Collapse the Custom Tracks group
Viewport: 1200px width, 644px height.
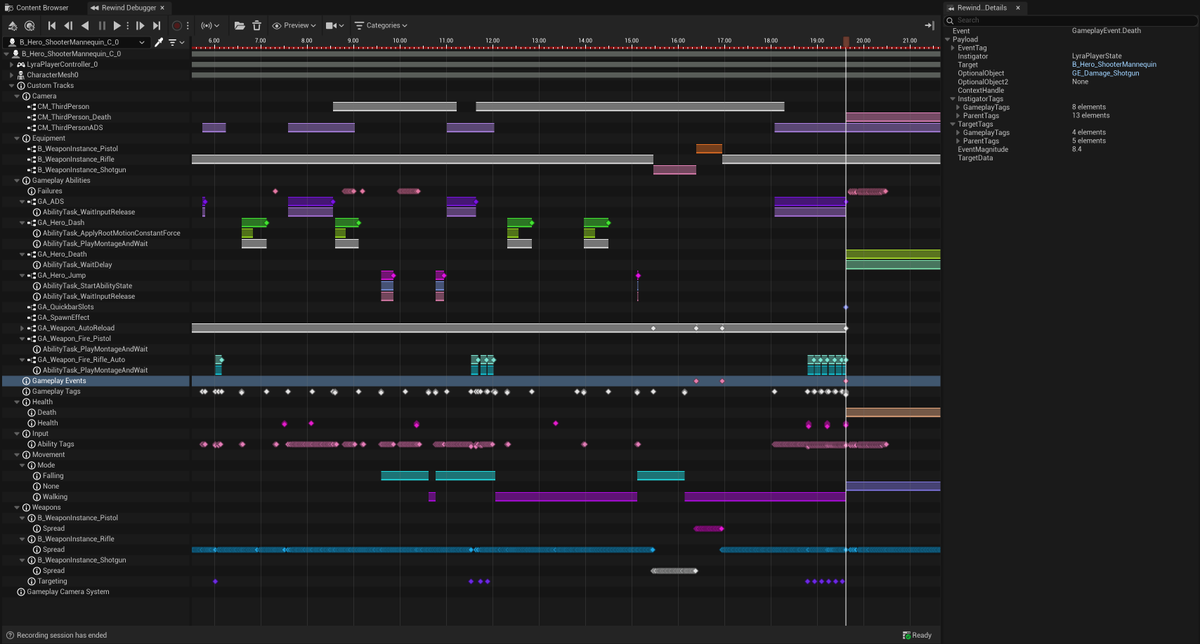point(12,85)
